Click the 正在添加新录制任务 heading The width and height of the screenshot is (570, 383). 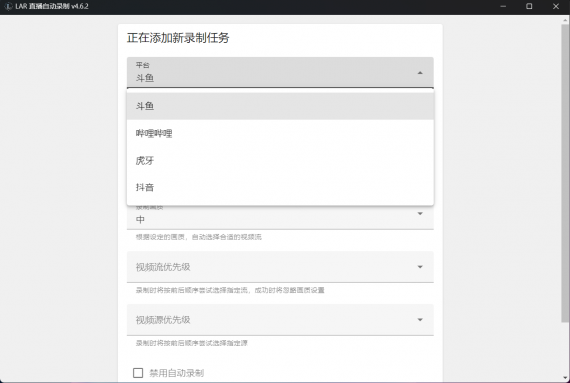[x=178, y=38]
